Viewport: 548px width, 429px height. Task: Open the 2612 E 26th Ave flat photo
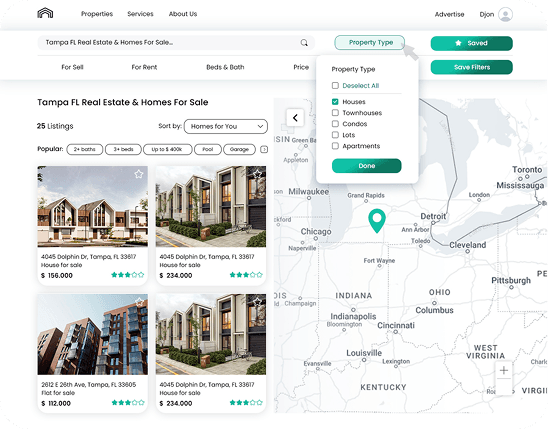(x=93, y=334)
